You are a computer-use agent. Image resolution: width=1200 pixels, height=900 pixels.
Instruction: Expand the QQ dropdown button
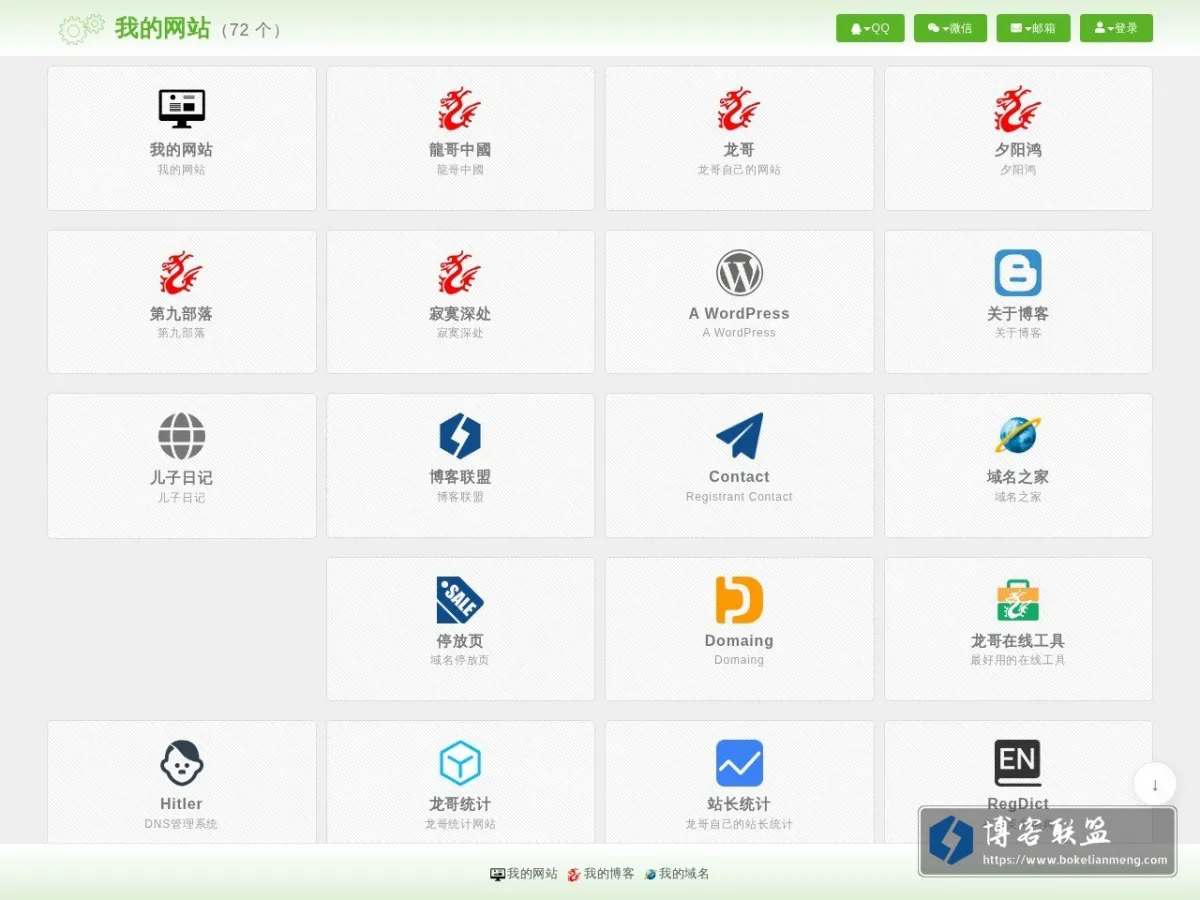[x=870, y=28]
